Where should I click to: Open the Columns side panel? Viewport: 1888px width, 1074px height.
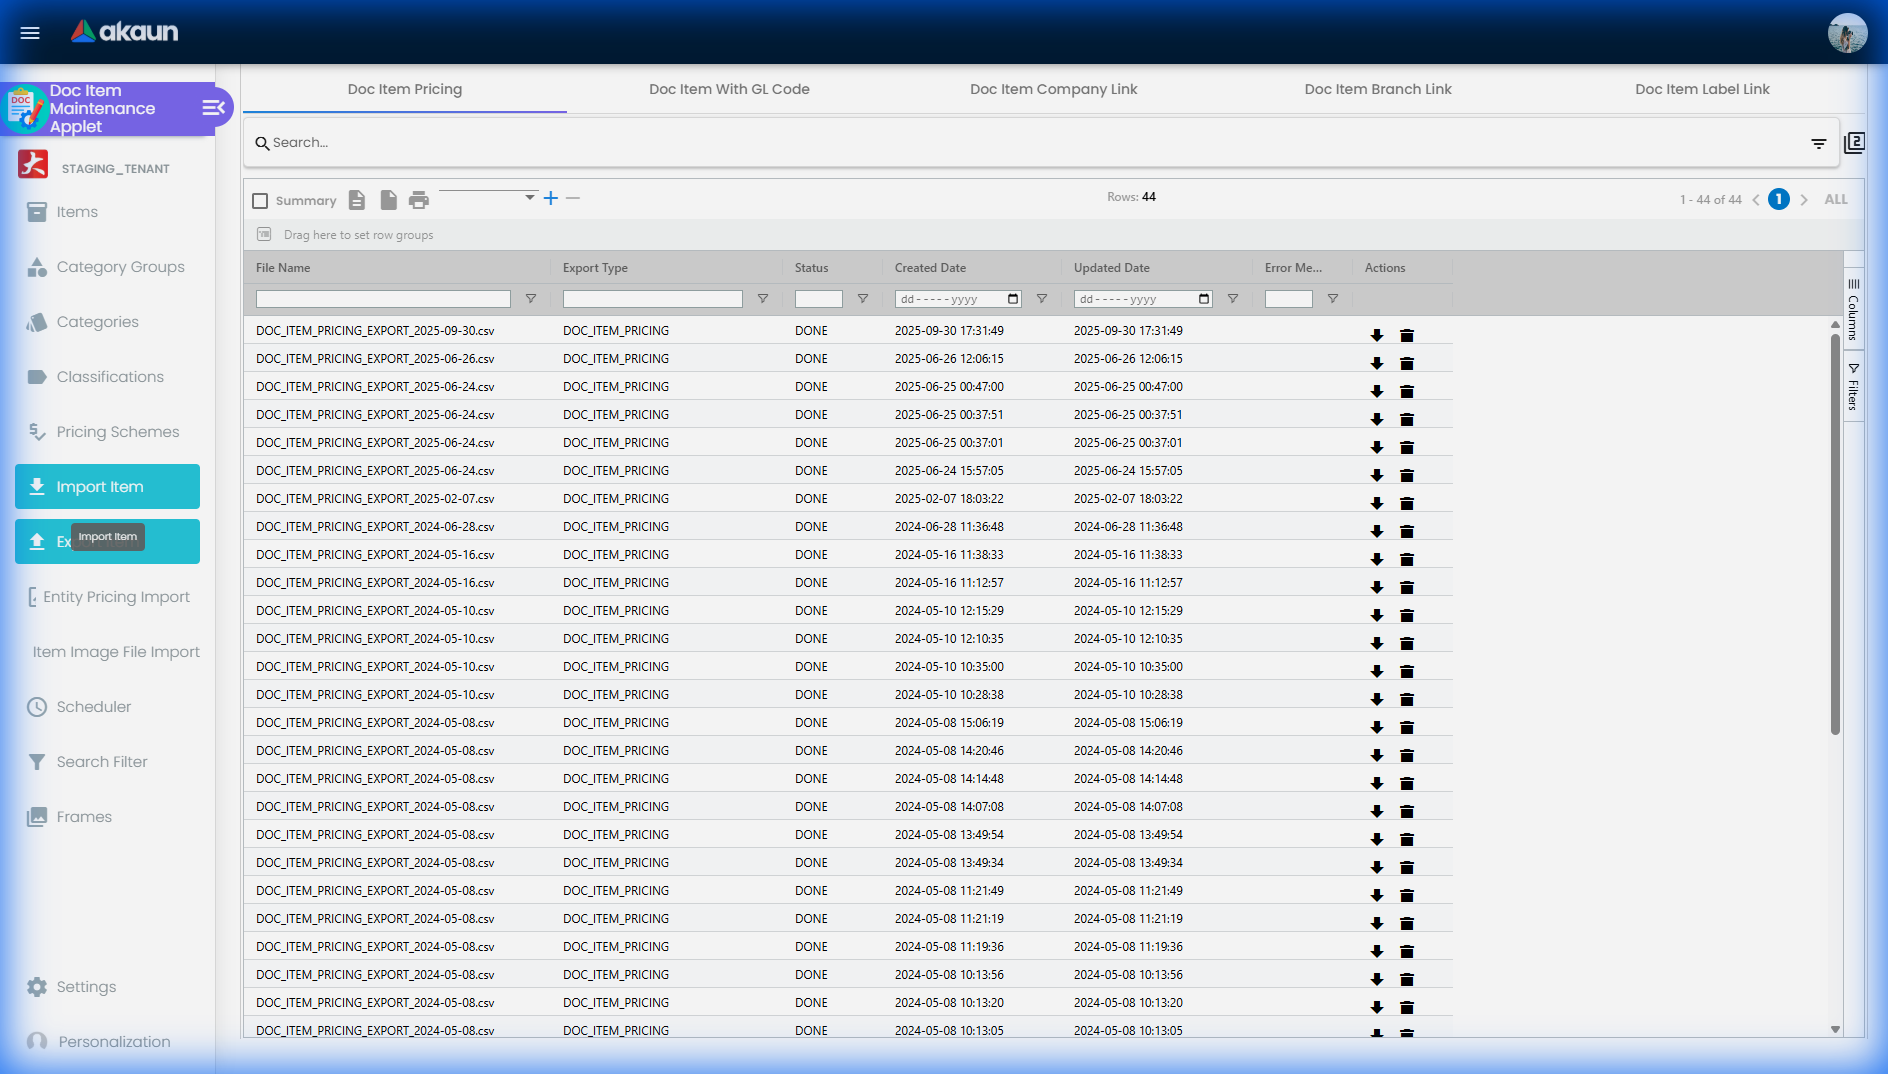pos(1853,310)
